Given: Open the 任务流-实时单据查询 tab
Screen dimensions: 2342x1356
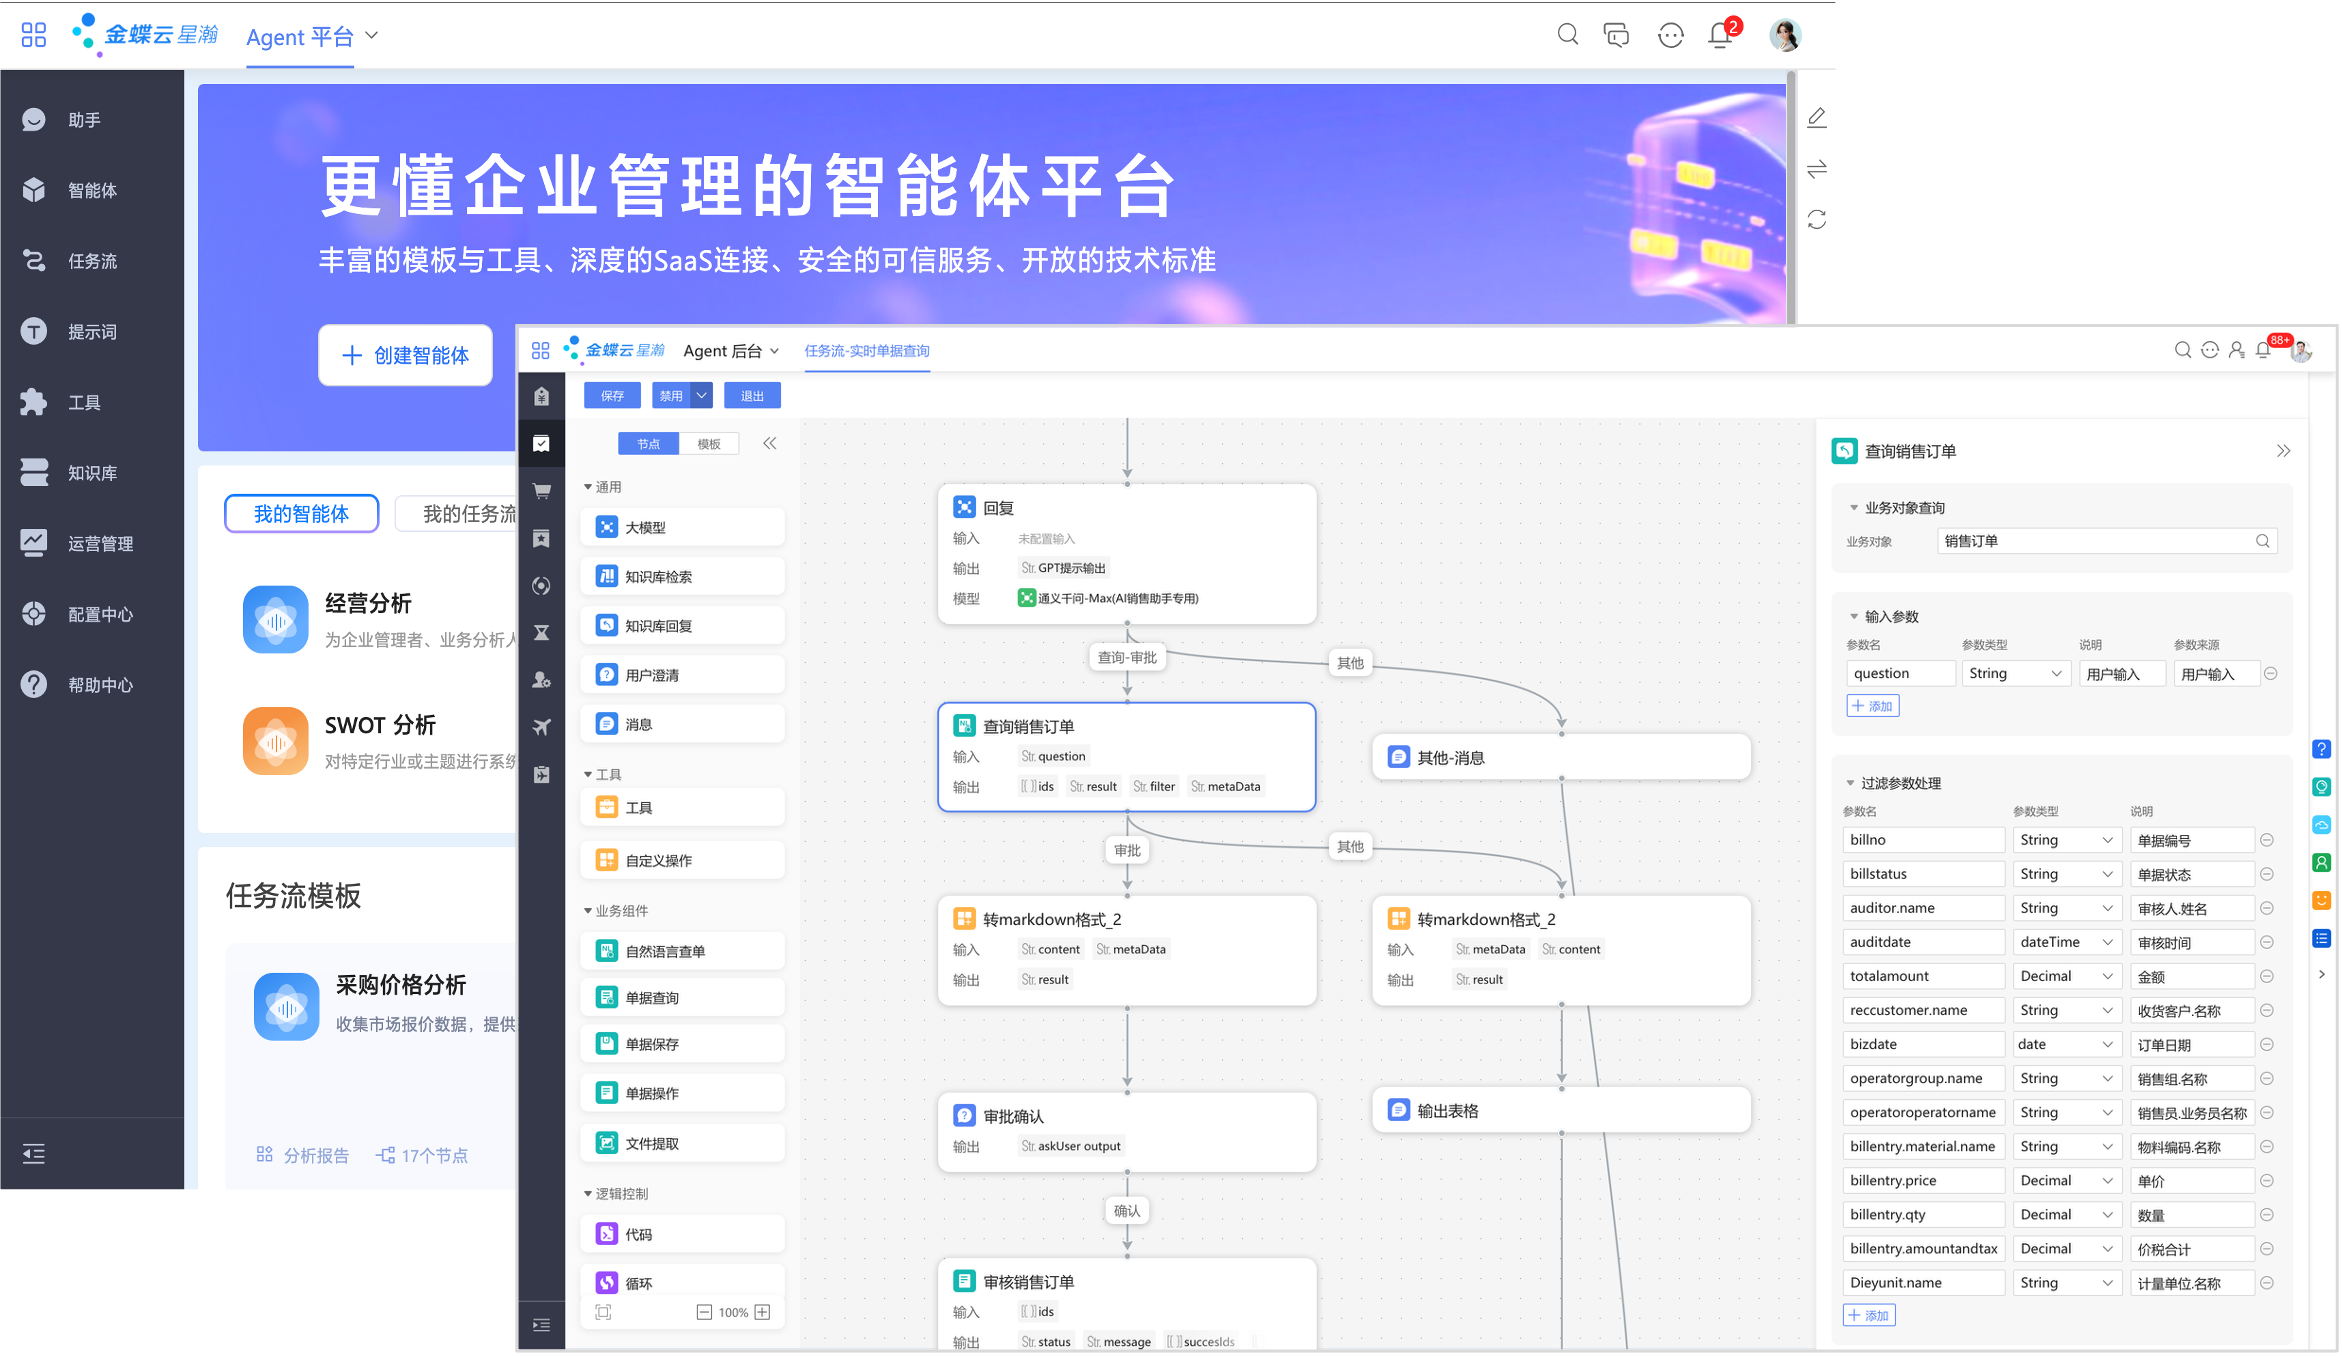Looking at the screenshot, I should click(866, 351).
